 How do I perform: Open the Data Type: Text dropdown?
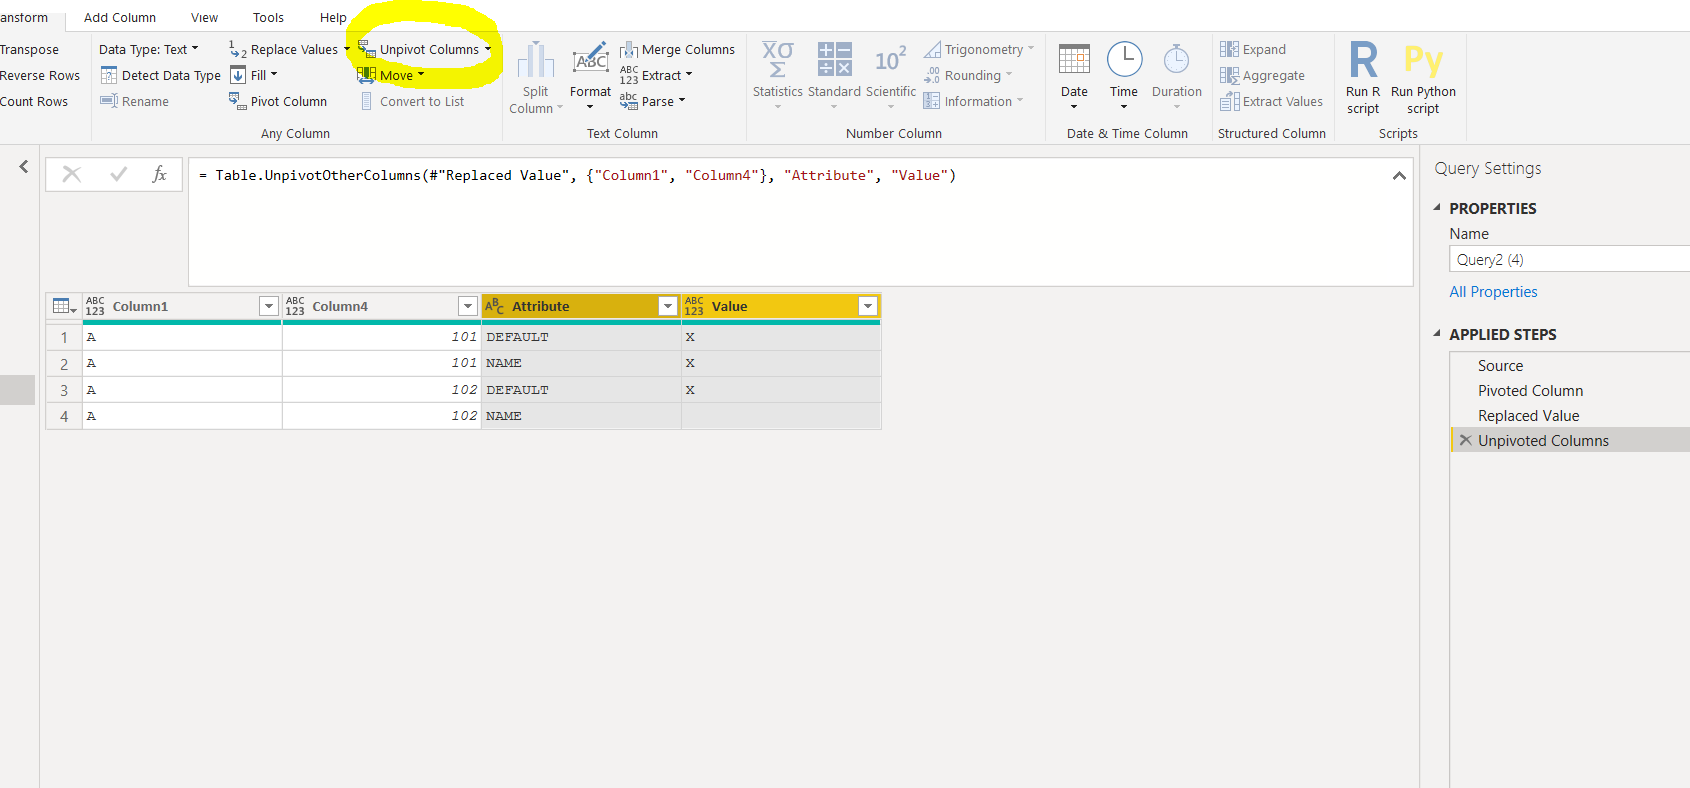(148, 49)
